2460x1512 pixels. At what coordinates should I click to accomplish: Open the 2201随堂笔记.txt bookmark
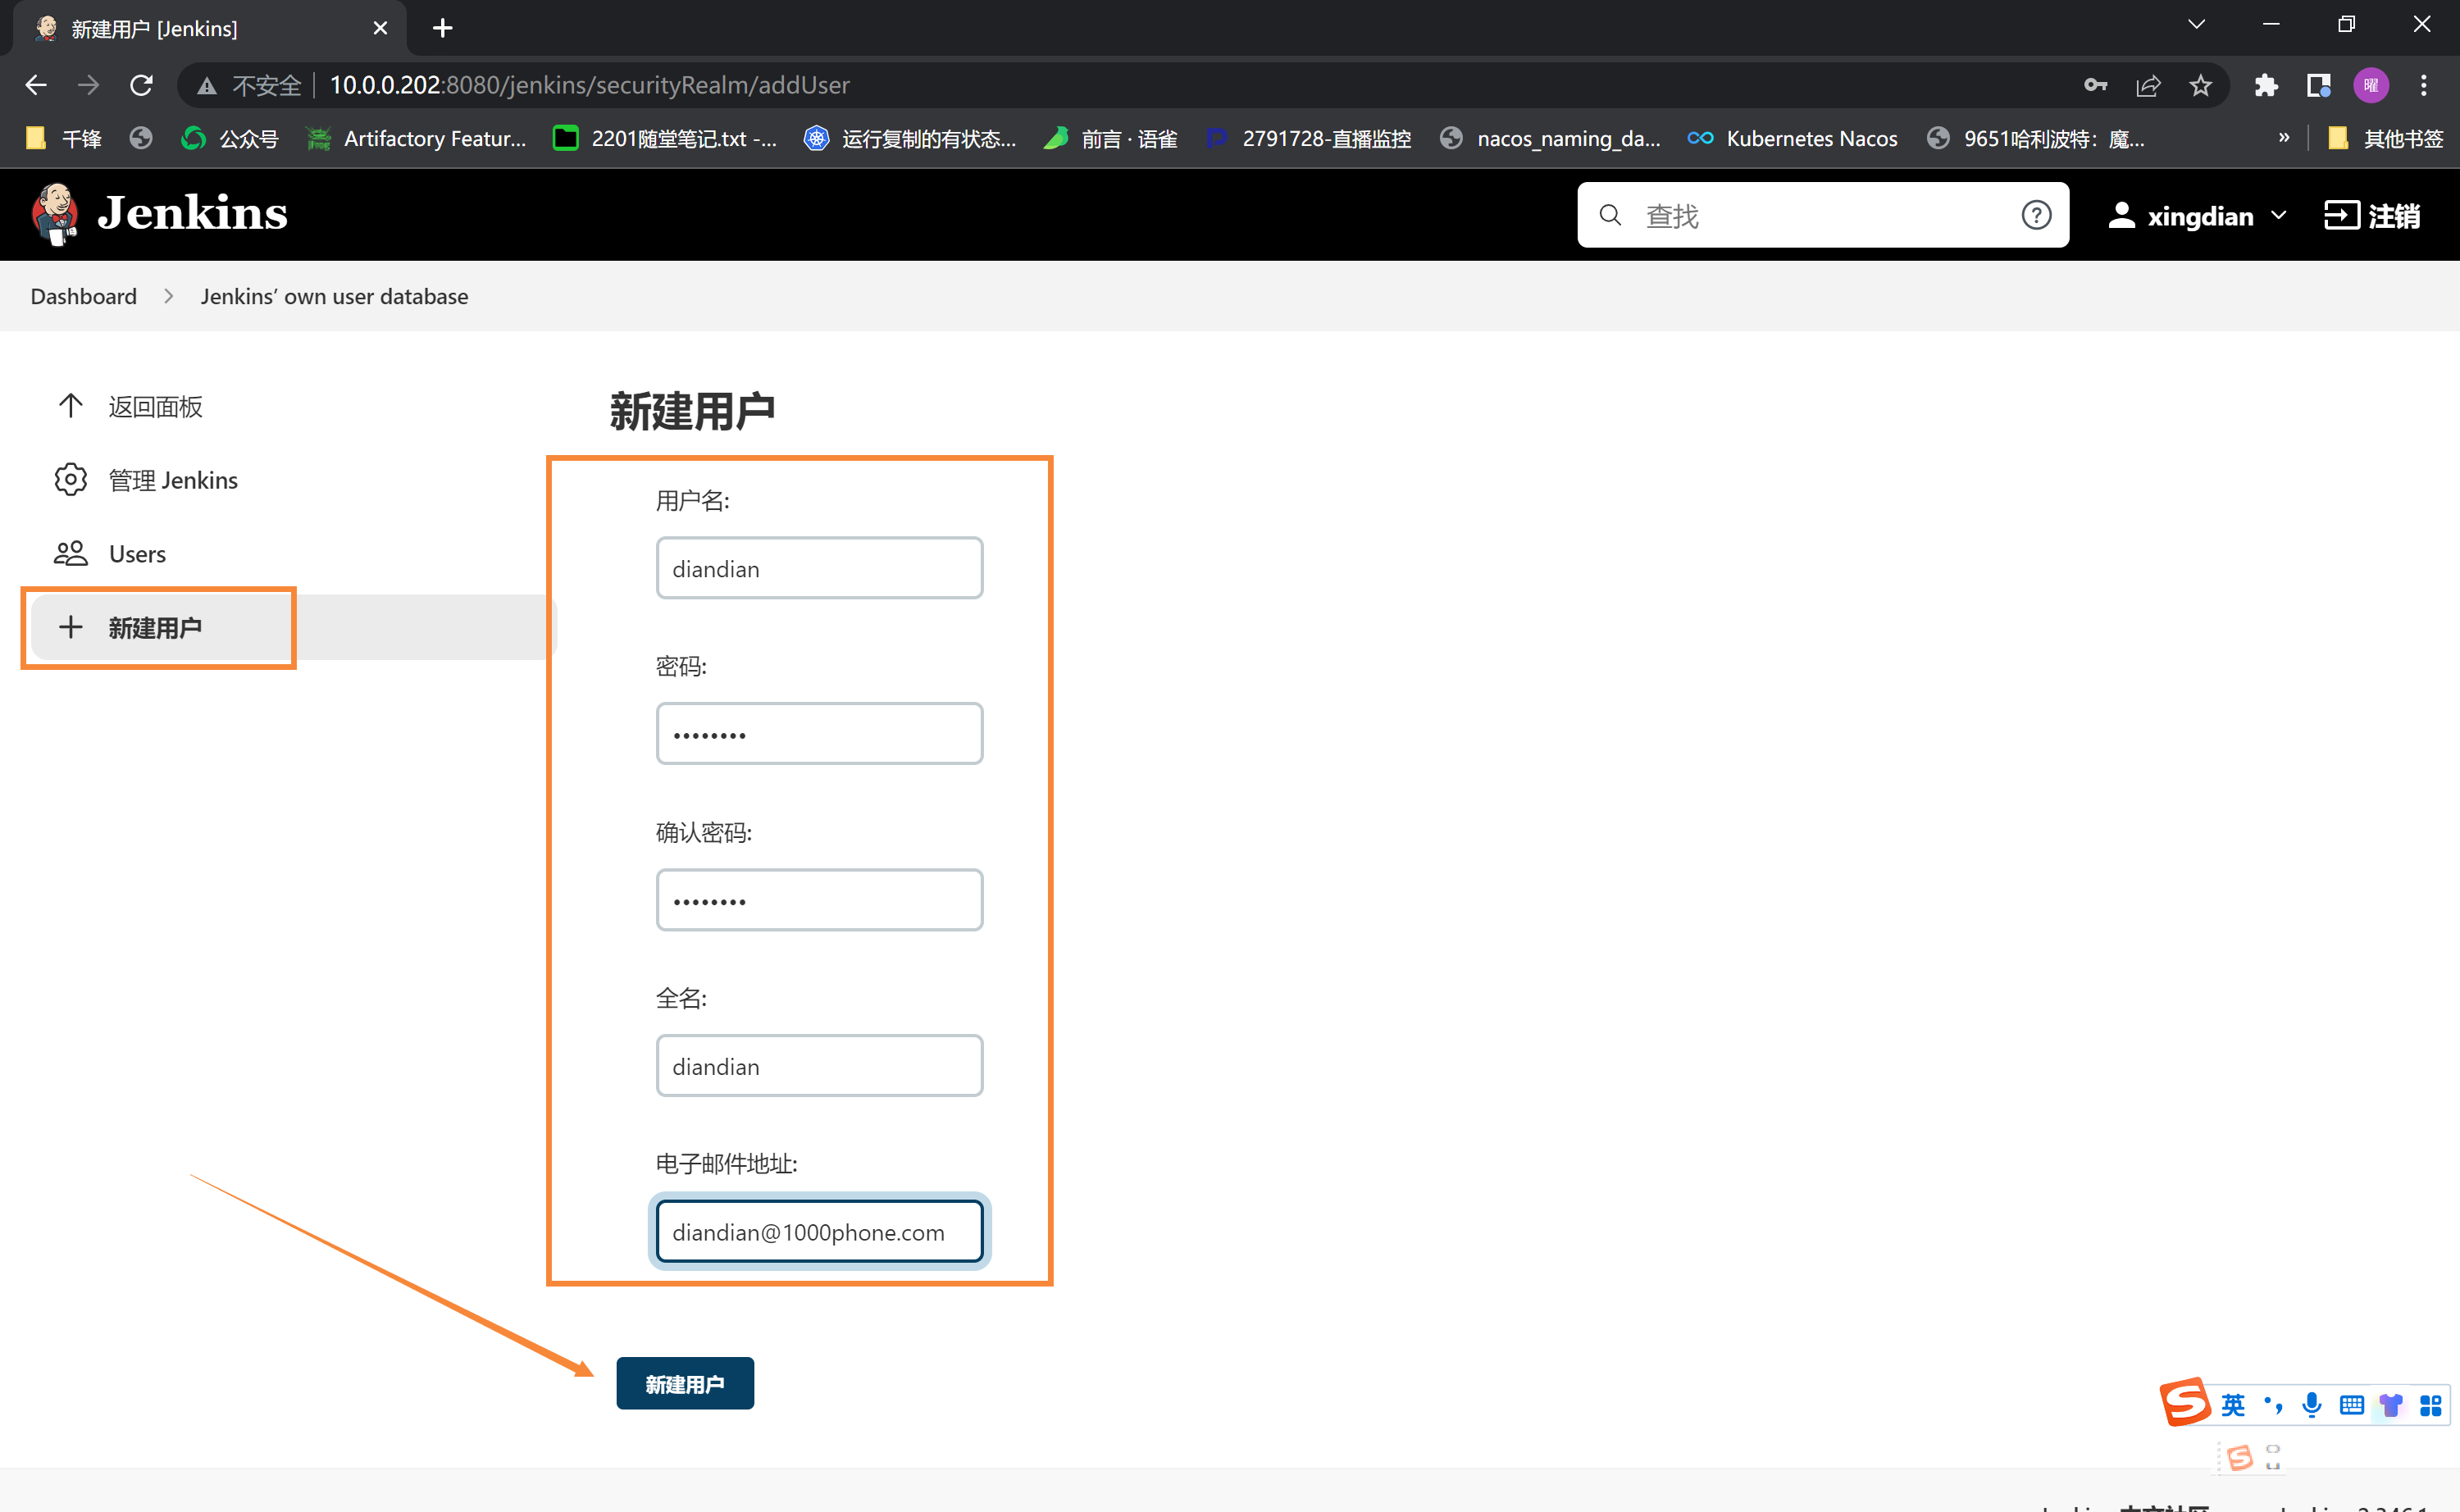coord(665,138)
